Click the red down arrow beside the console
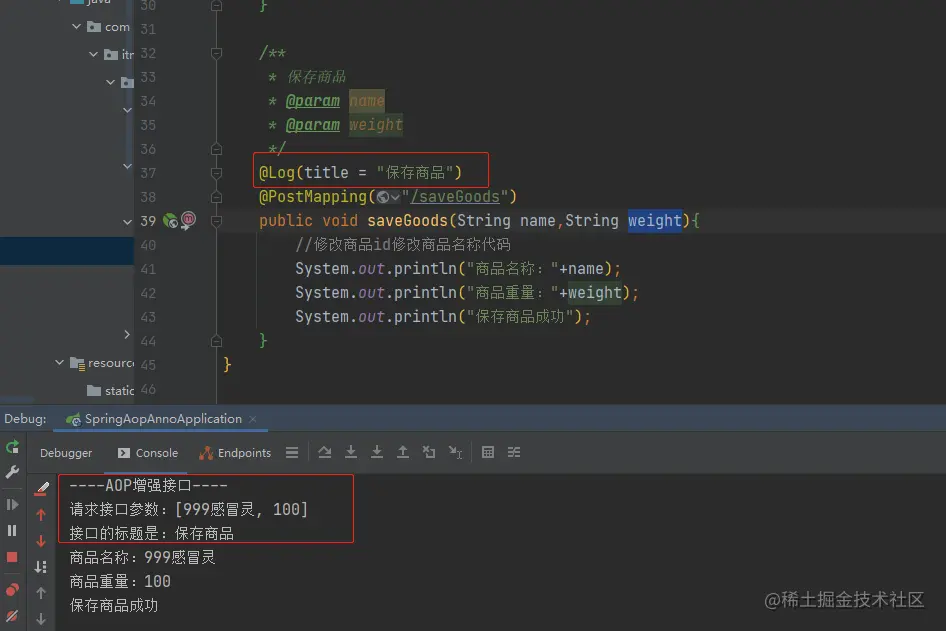 click(41, 541)
